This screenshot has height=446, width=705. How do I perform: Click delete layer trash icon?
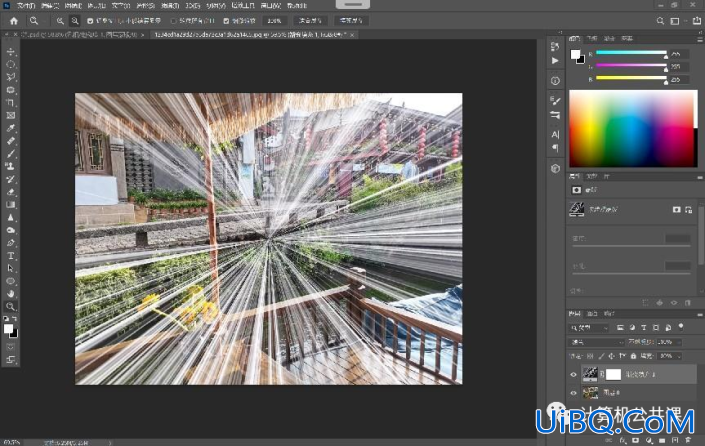pos(688,440)
